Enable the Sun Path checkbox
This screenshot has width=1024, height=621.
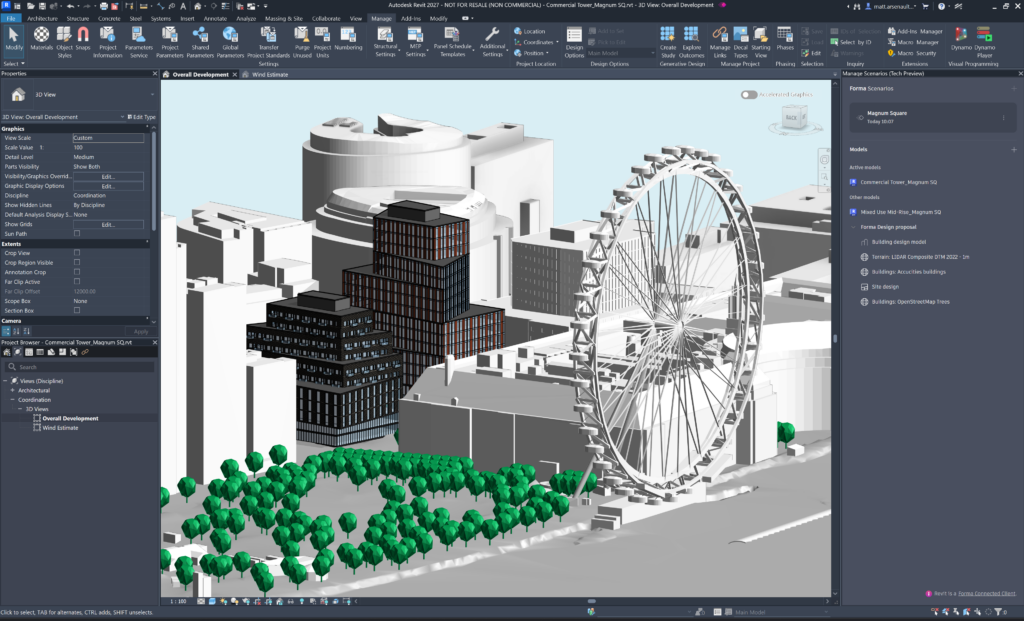[77, 233]
